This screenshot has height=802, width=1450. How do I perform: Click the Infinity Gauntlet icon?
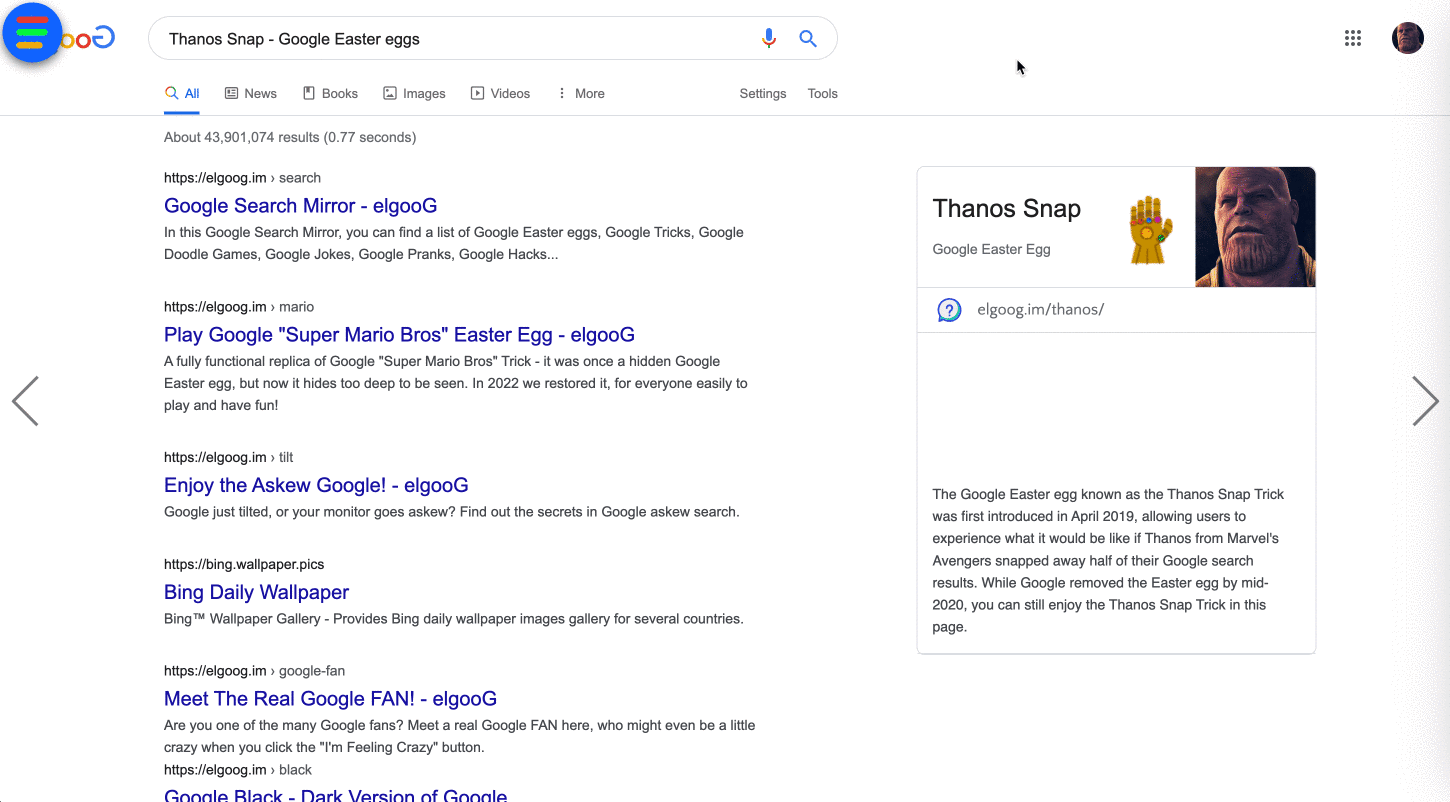pos(1150,231)
